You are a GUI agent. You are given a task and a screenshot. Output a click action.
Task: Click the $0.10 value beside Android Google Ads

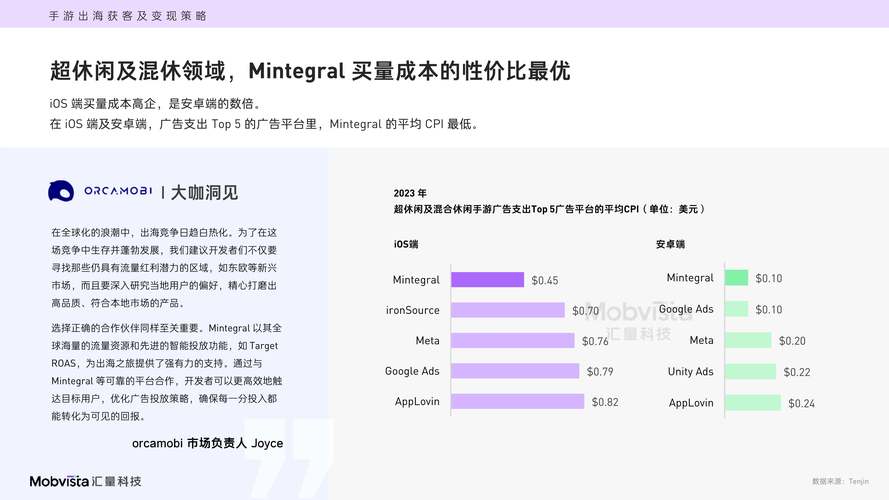[769, 310]
